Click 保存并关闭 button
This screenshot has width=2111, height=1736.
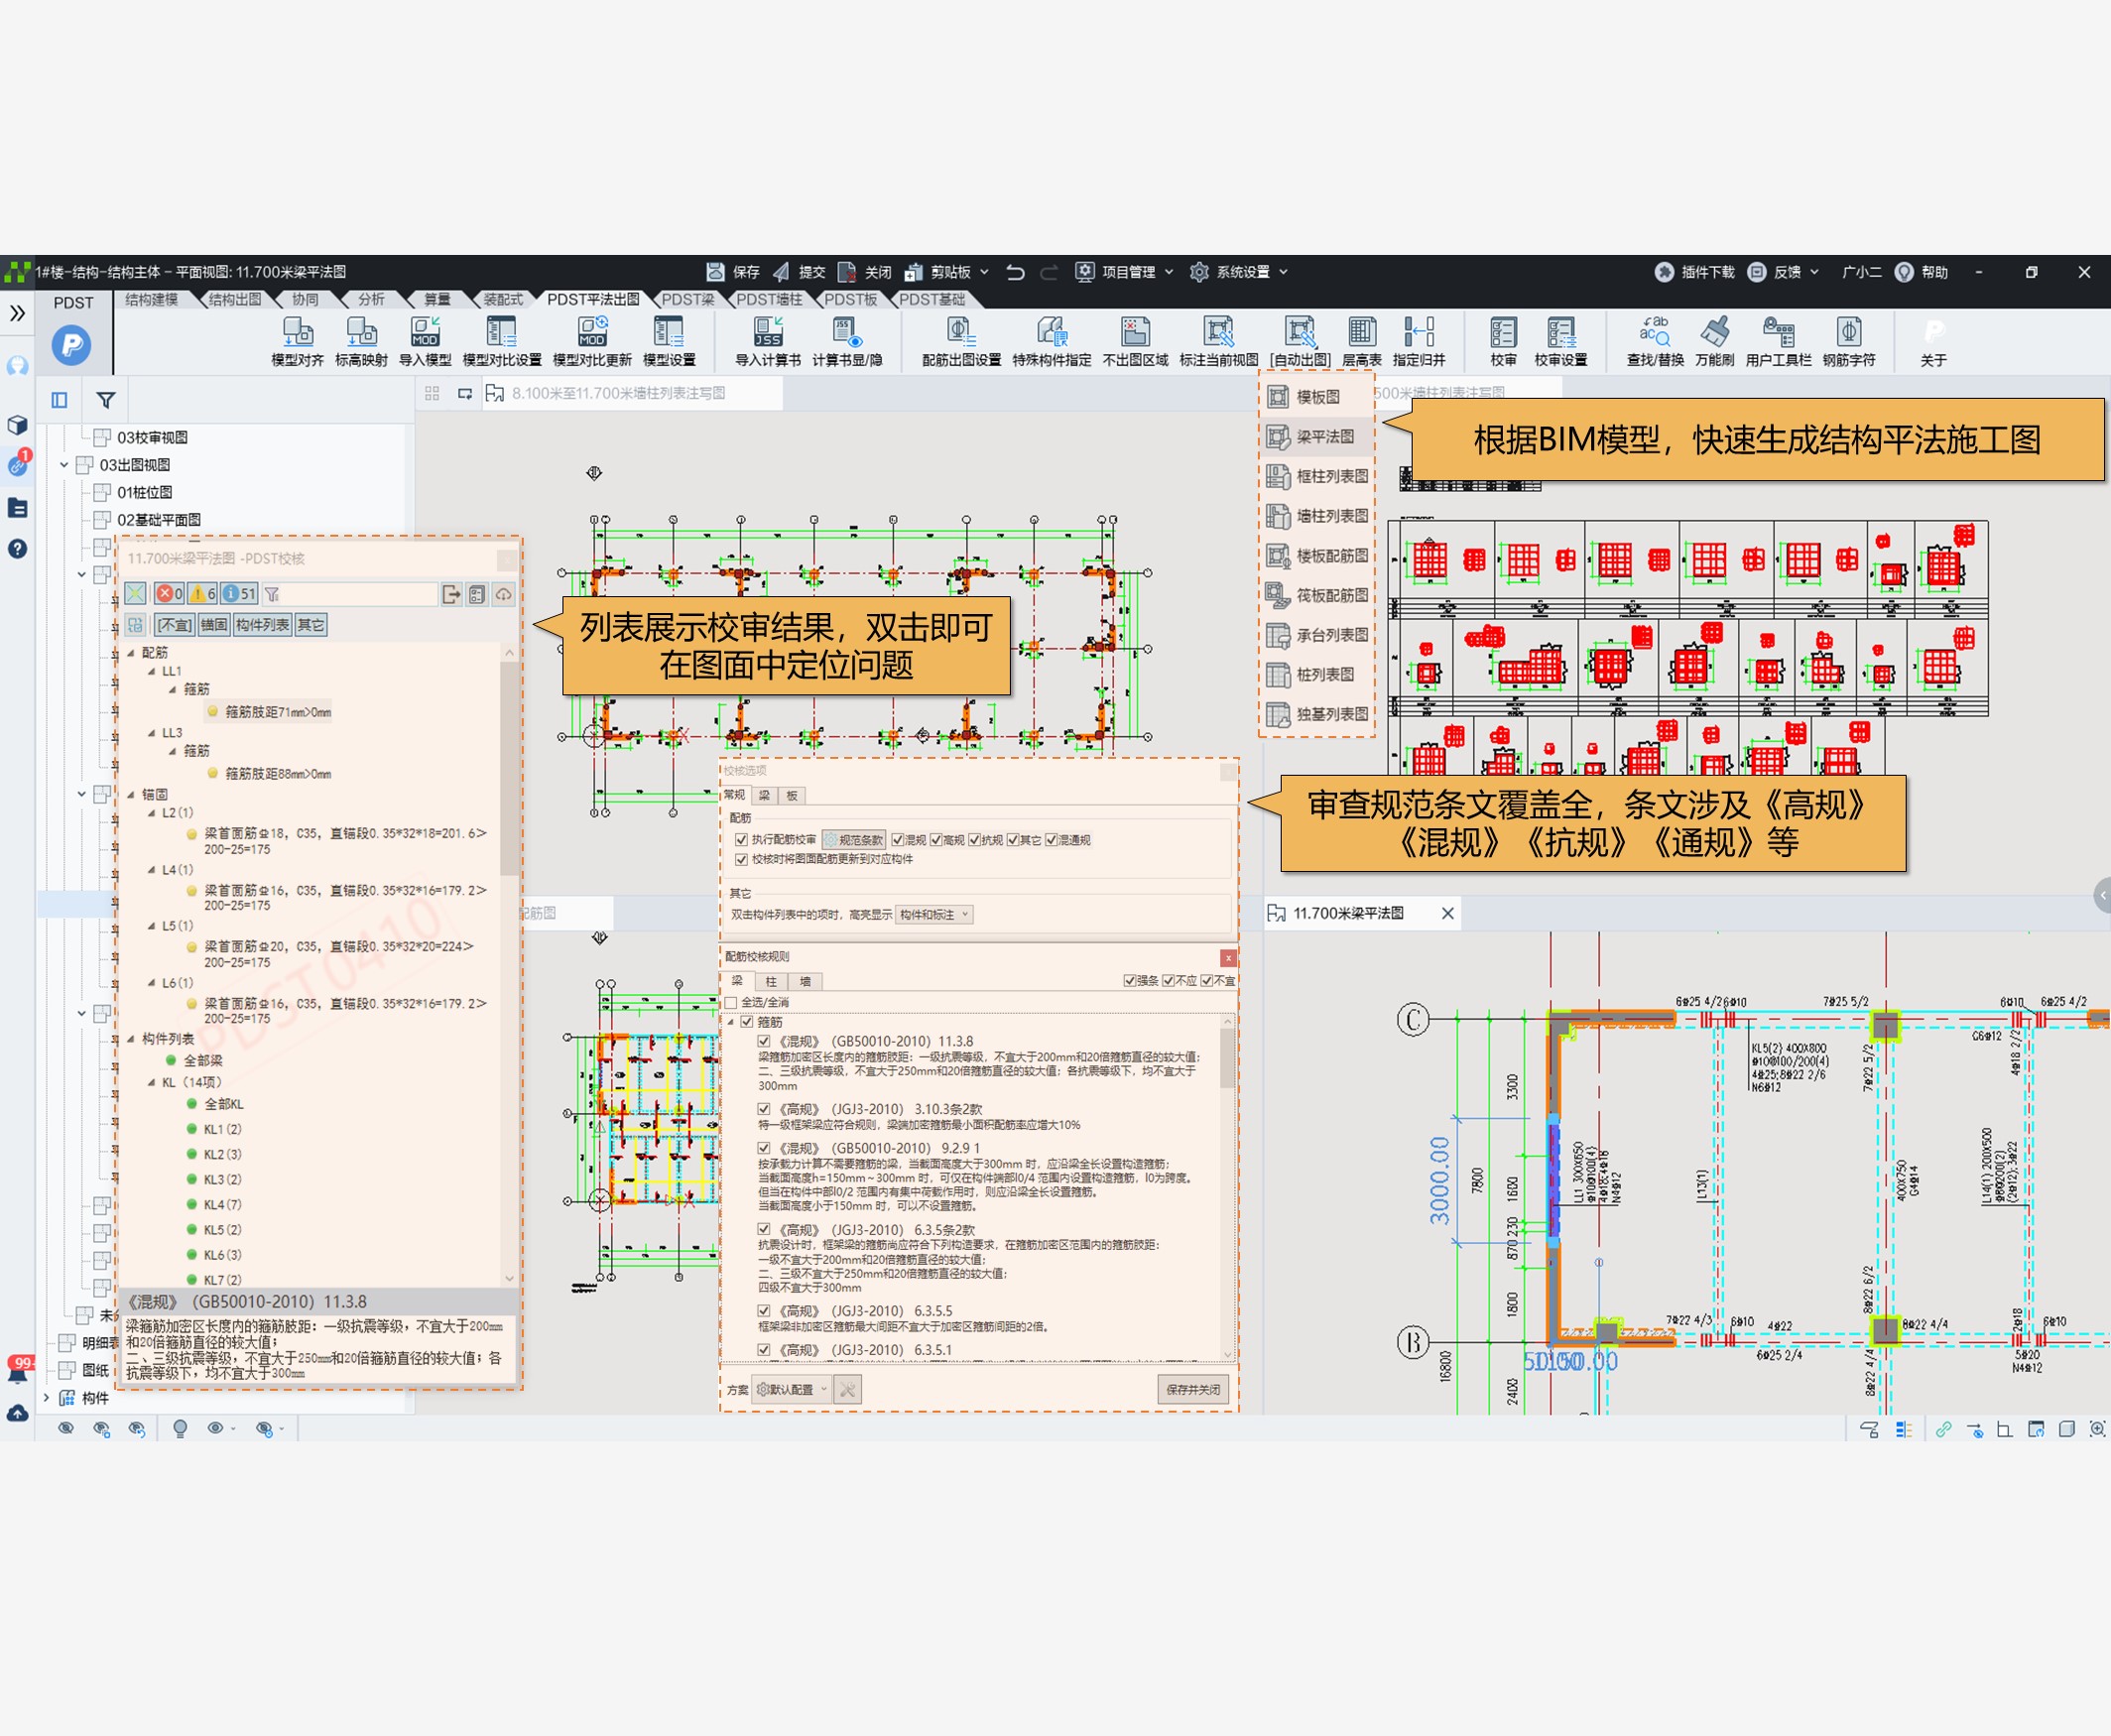click(1192, 1389)
